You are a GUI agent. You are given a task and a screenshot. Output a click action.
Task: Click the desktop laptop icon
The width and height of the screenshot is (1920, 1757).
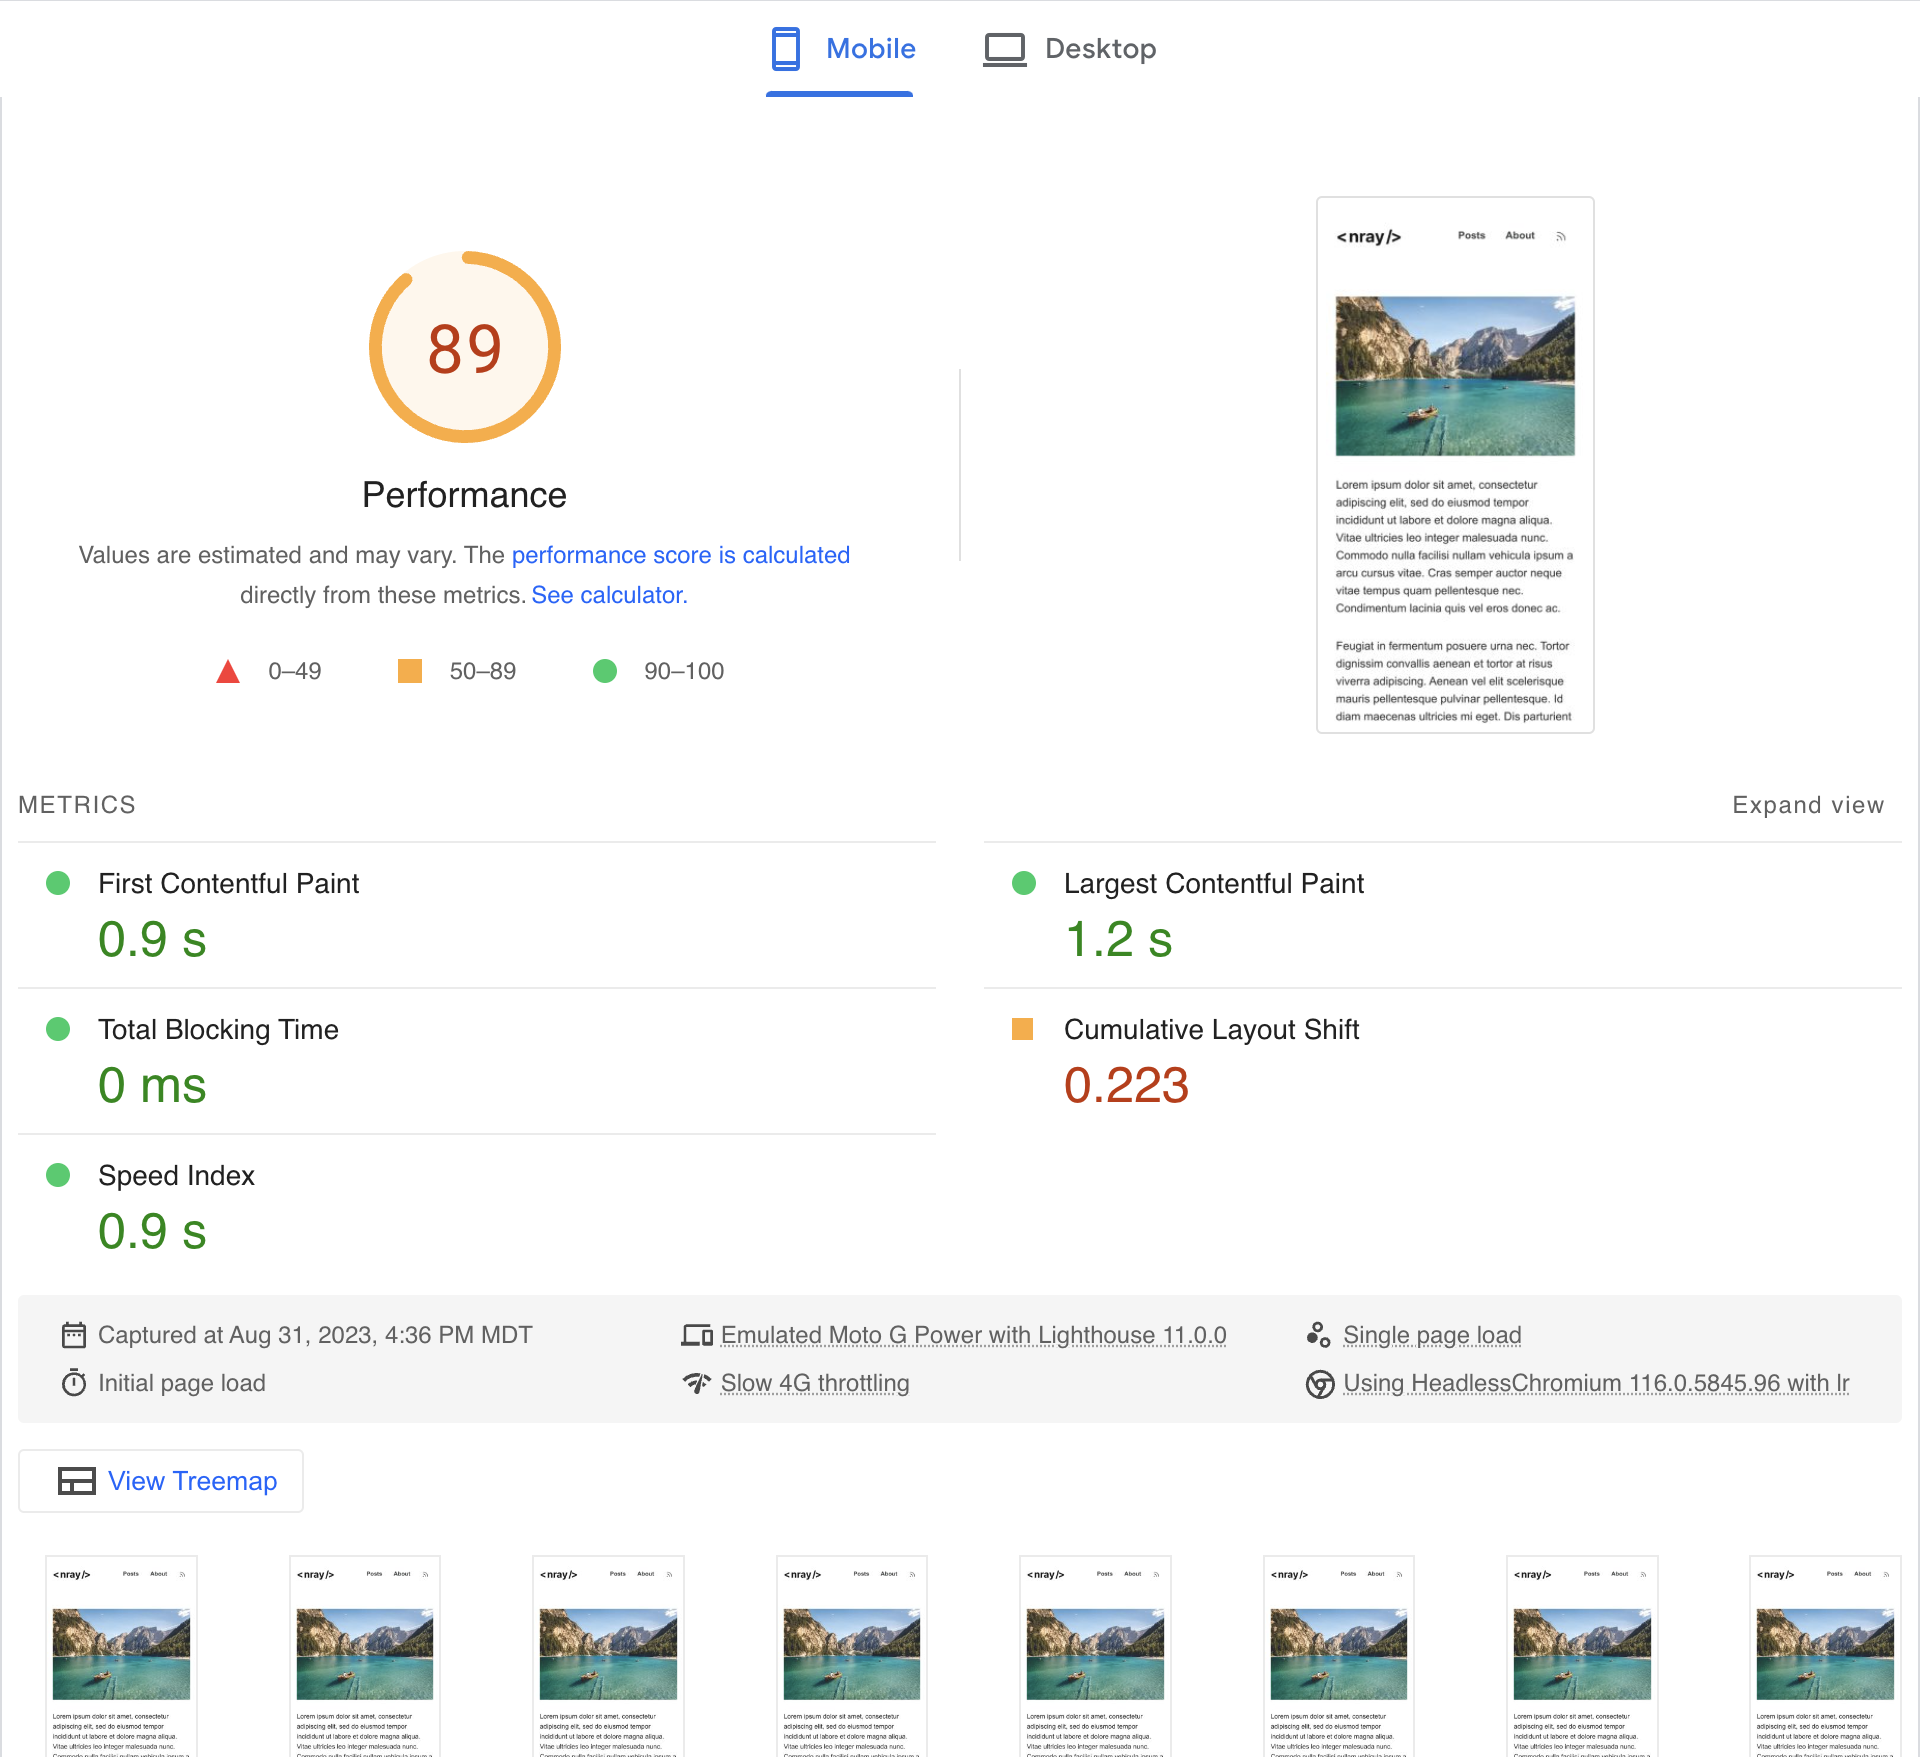(1005, 49)
